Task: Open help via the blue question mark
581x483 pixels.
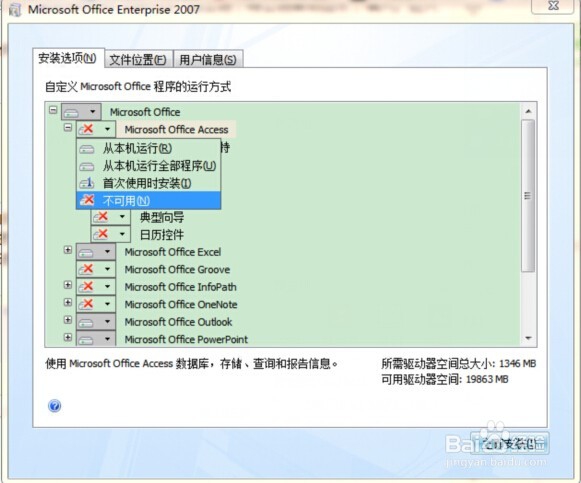Action: [x=54, y=406]
